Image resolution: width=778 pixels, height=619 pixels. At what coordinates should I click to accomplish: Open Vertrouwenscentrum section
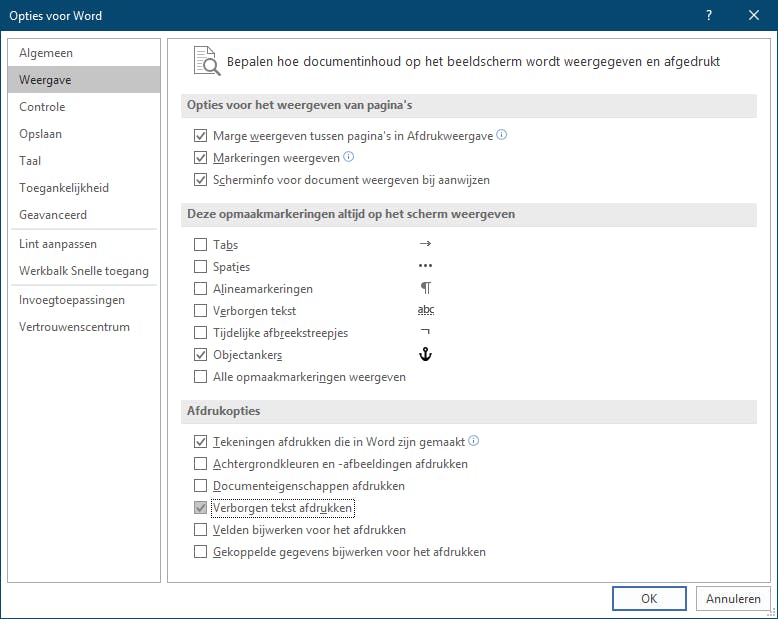pyautogui.click(x=74, y=327)
